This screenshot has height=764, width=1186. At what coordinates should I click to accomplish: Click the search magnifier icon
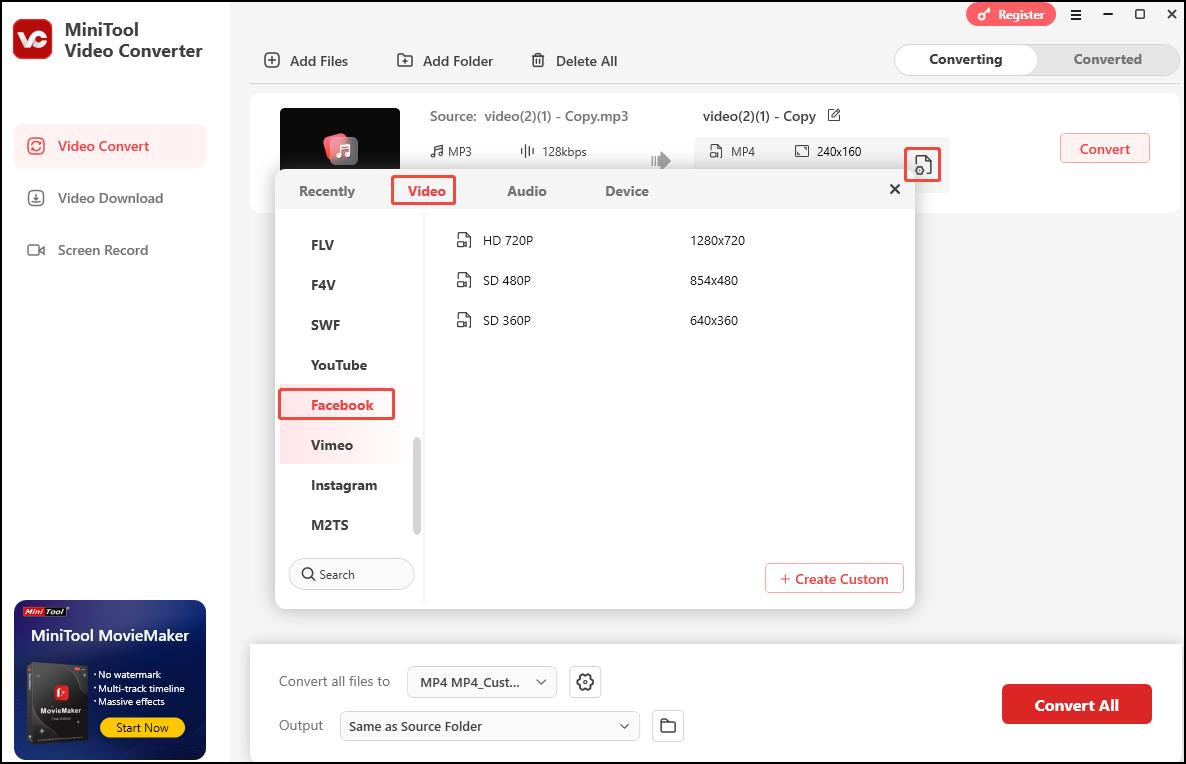(308, 574)
